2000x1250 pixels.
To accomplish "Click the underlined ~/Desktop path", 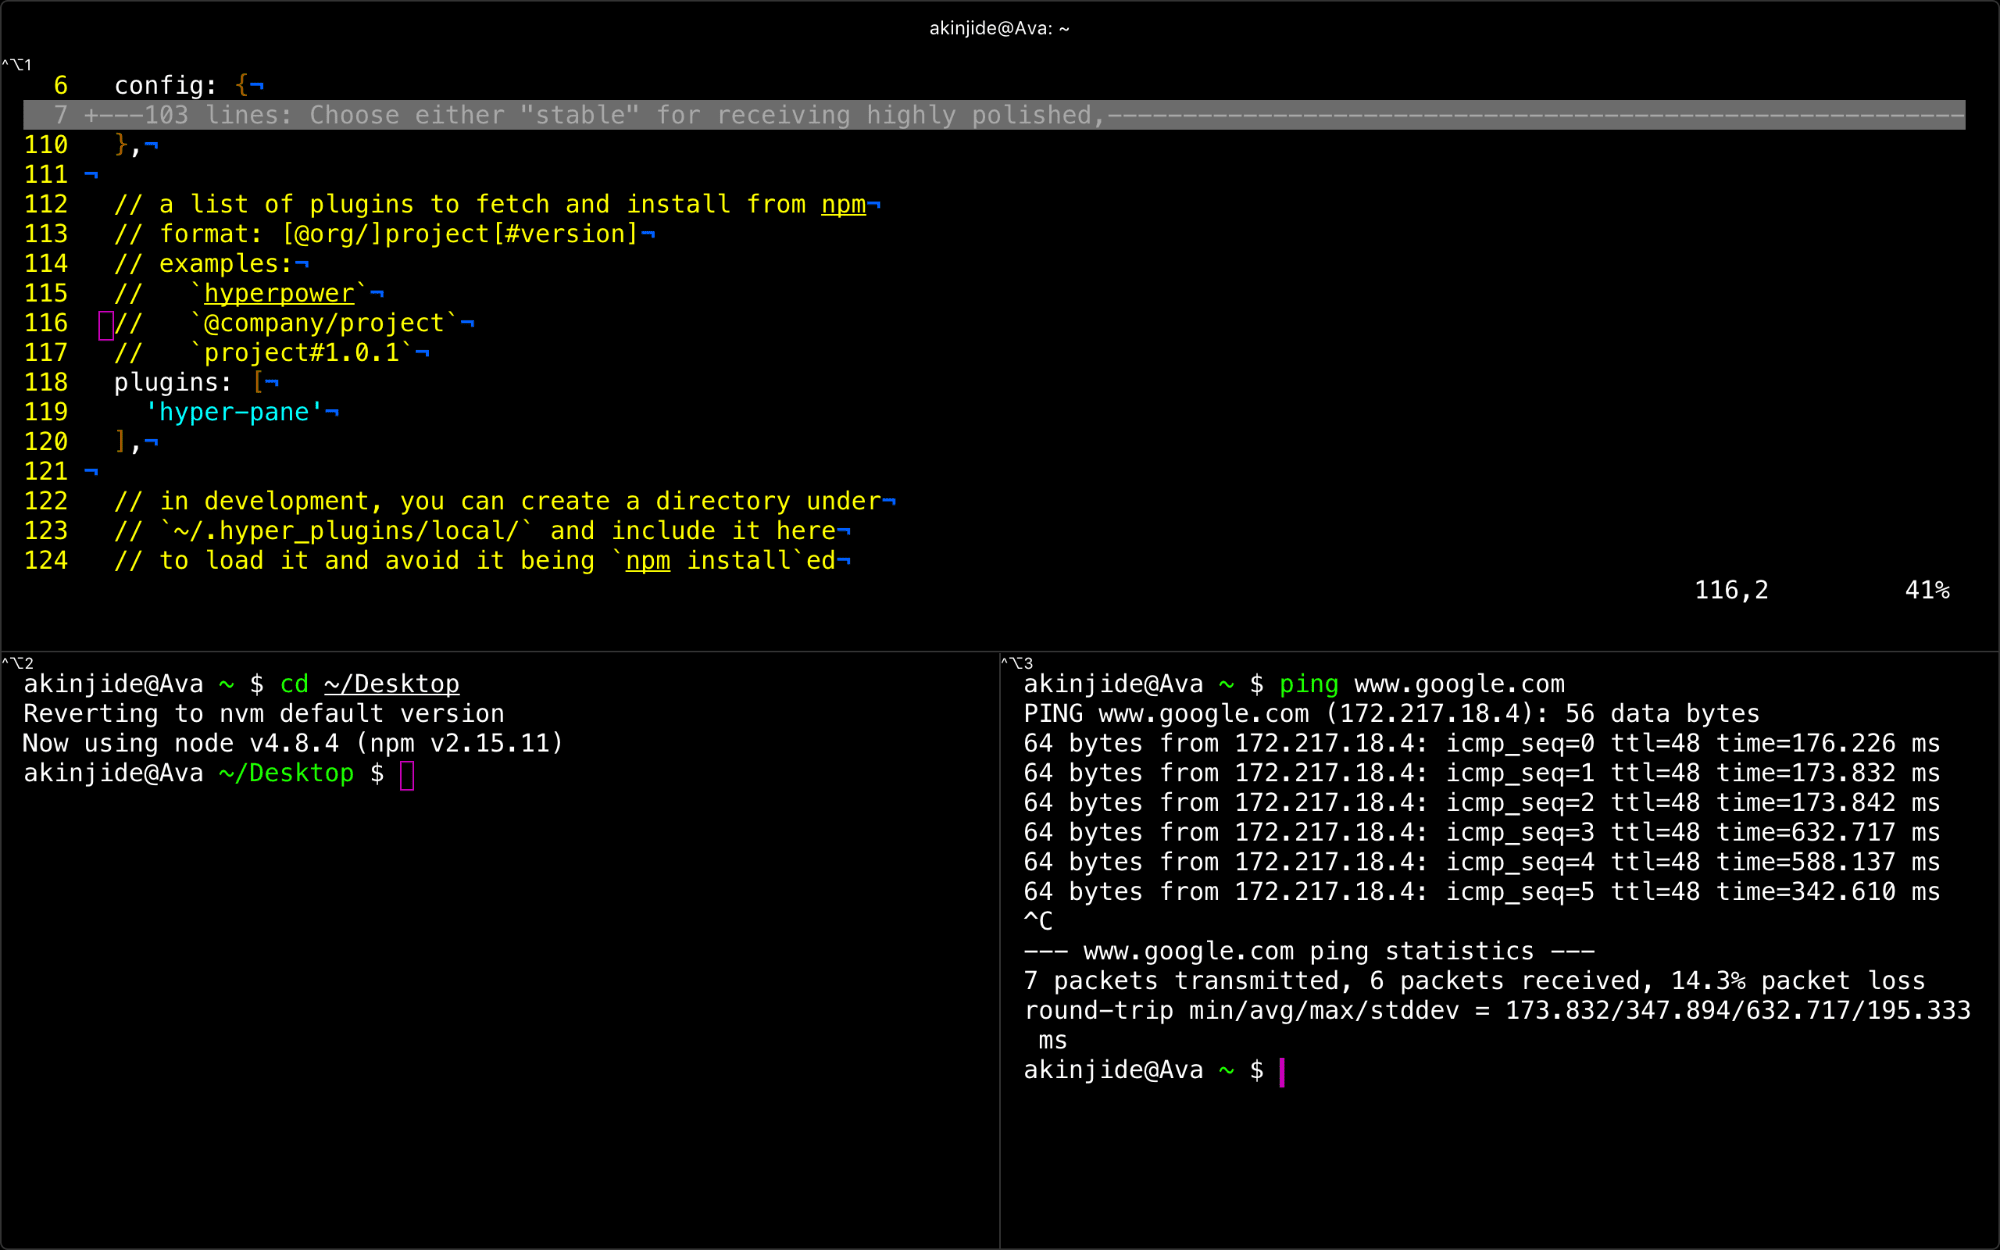I will 391,684.
